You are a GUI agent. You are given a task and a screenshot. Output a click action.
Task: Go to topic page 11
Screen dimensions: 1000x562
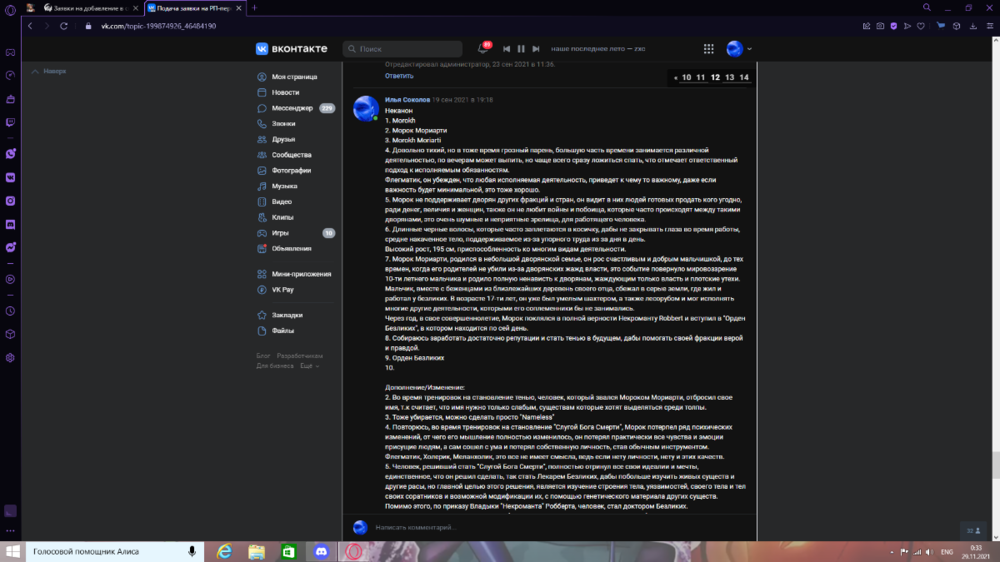(x=700, y=77)
